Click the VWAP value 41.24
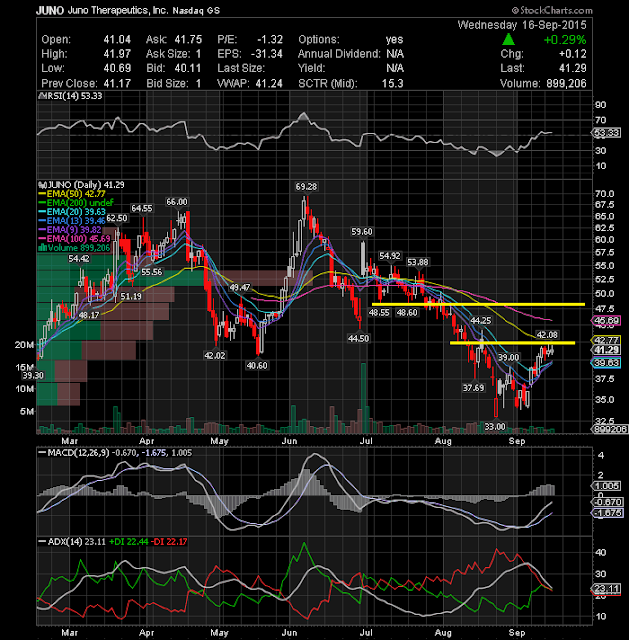This screenshot has height=640, width=629. coord(269,83)
